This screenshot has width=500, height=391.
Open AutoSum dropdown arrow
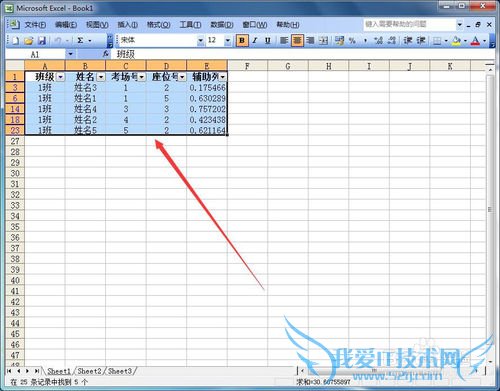coord(90,41)
